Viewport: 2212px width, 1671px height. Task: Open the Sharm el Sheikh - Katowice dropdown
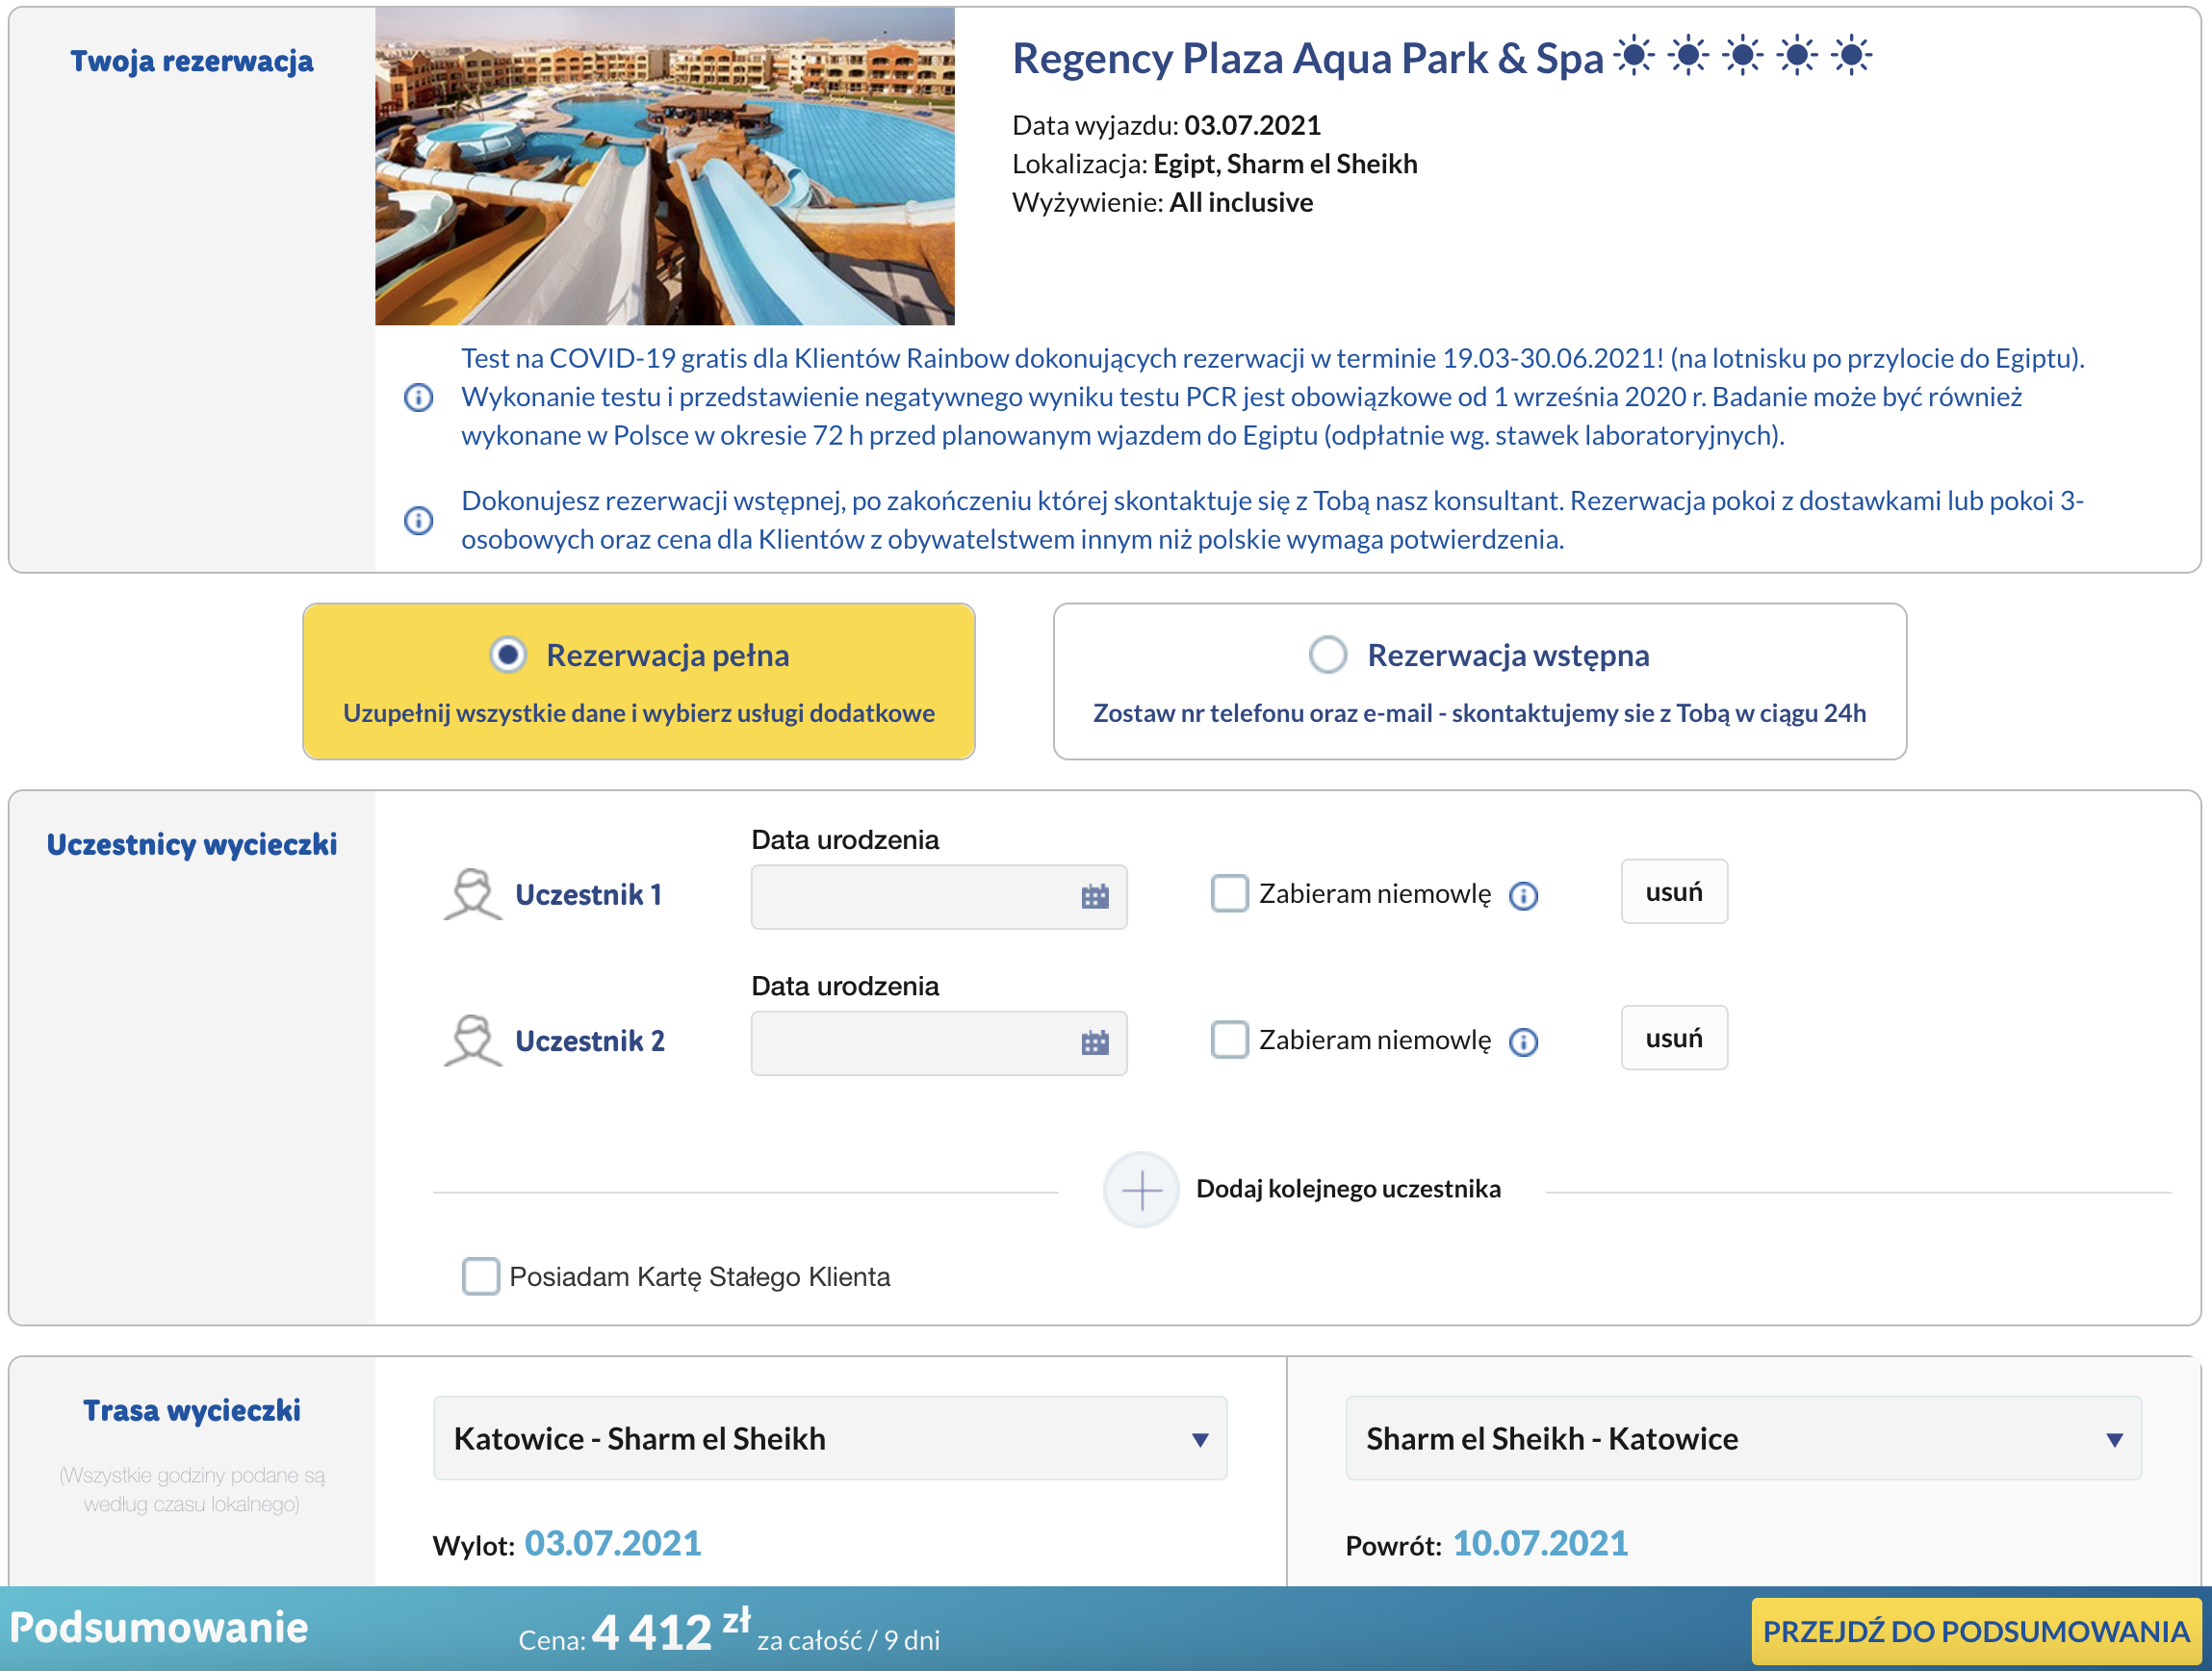point(1743,1438)
